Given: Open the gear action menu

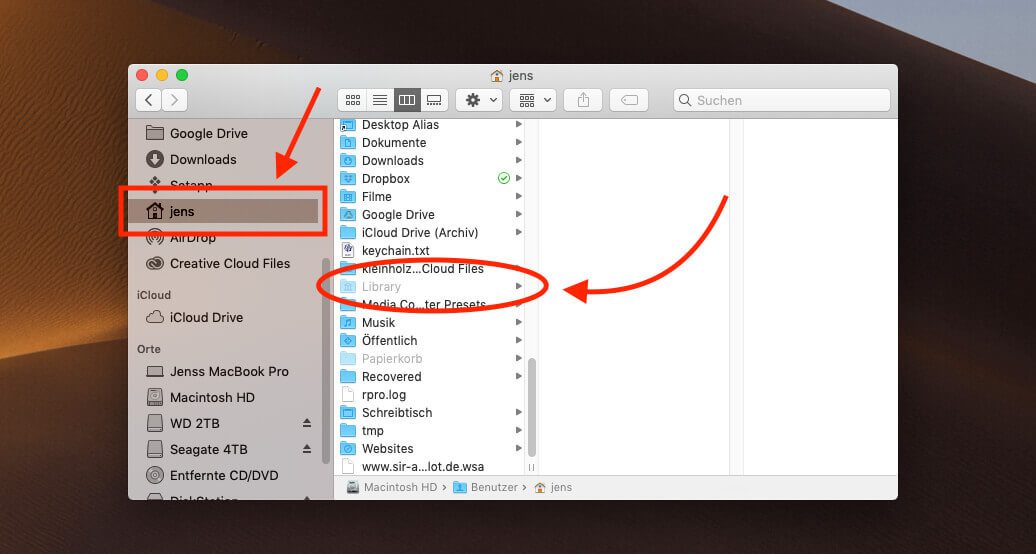Looking at the screenshot, I should [x=479, y=100].
